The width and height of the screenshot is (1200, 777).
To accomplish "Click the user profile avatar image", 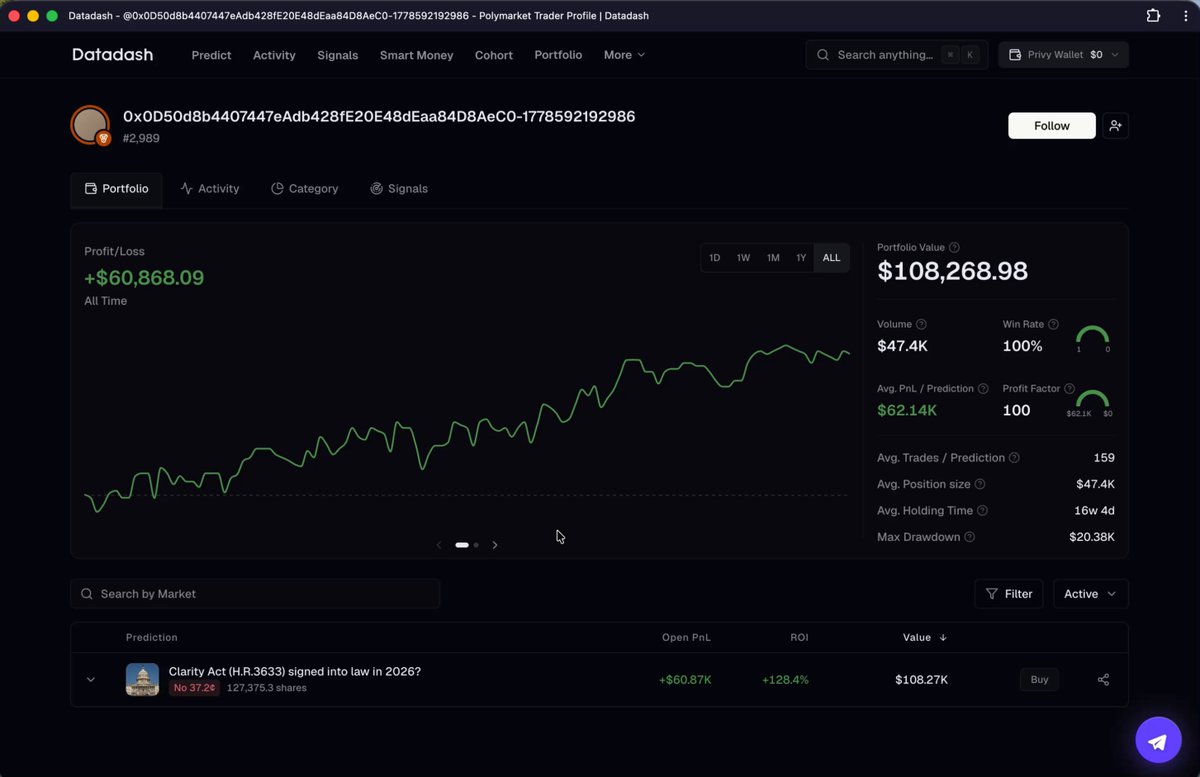I will point(90,125).
